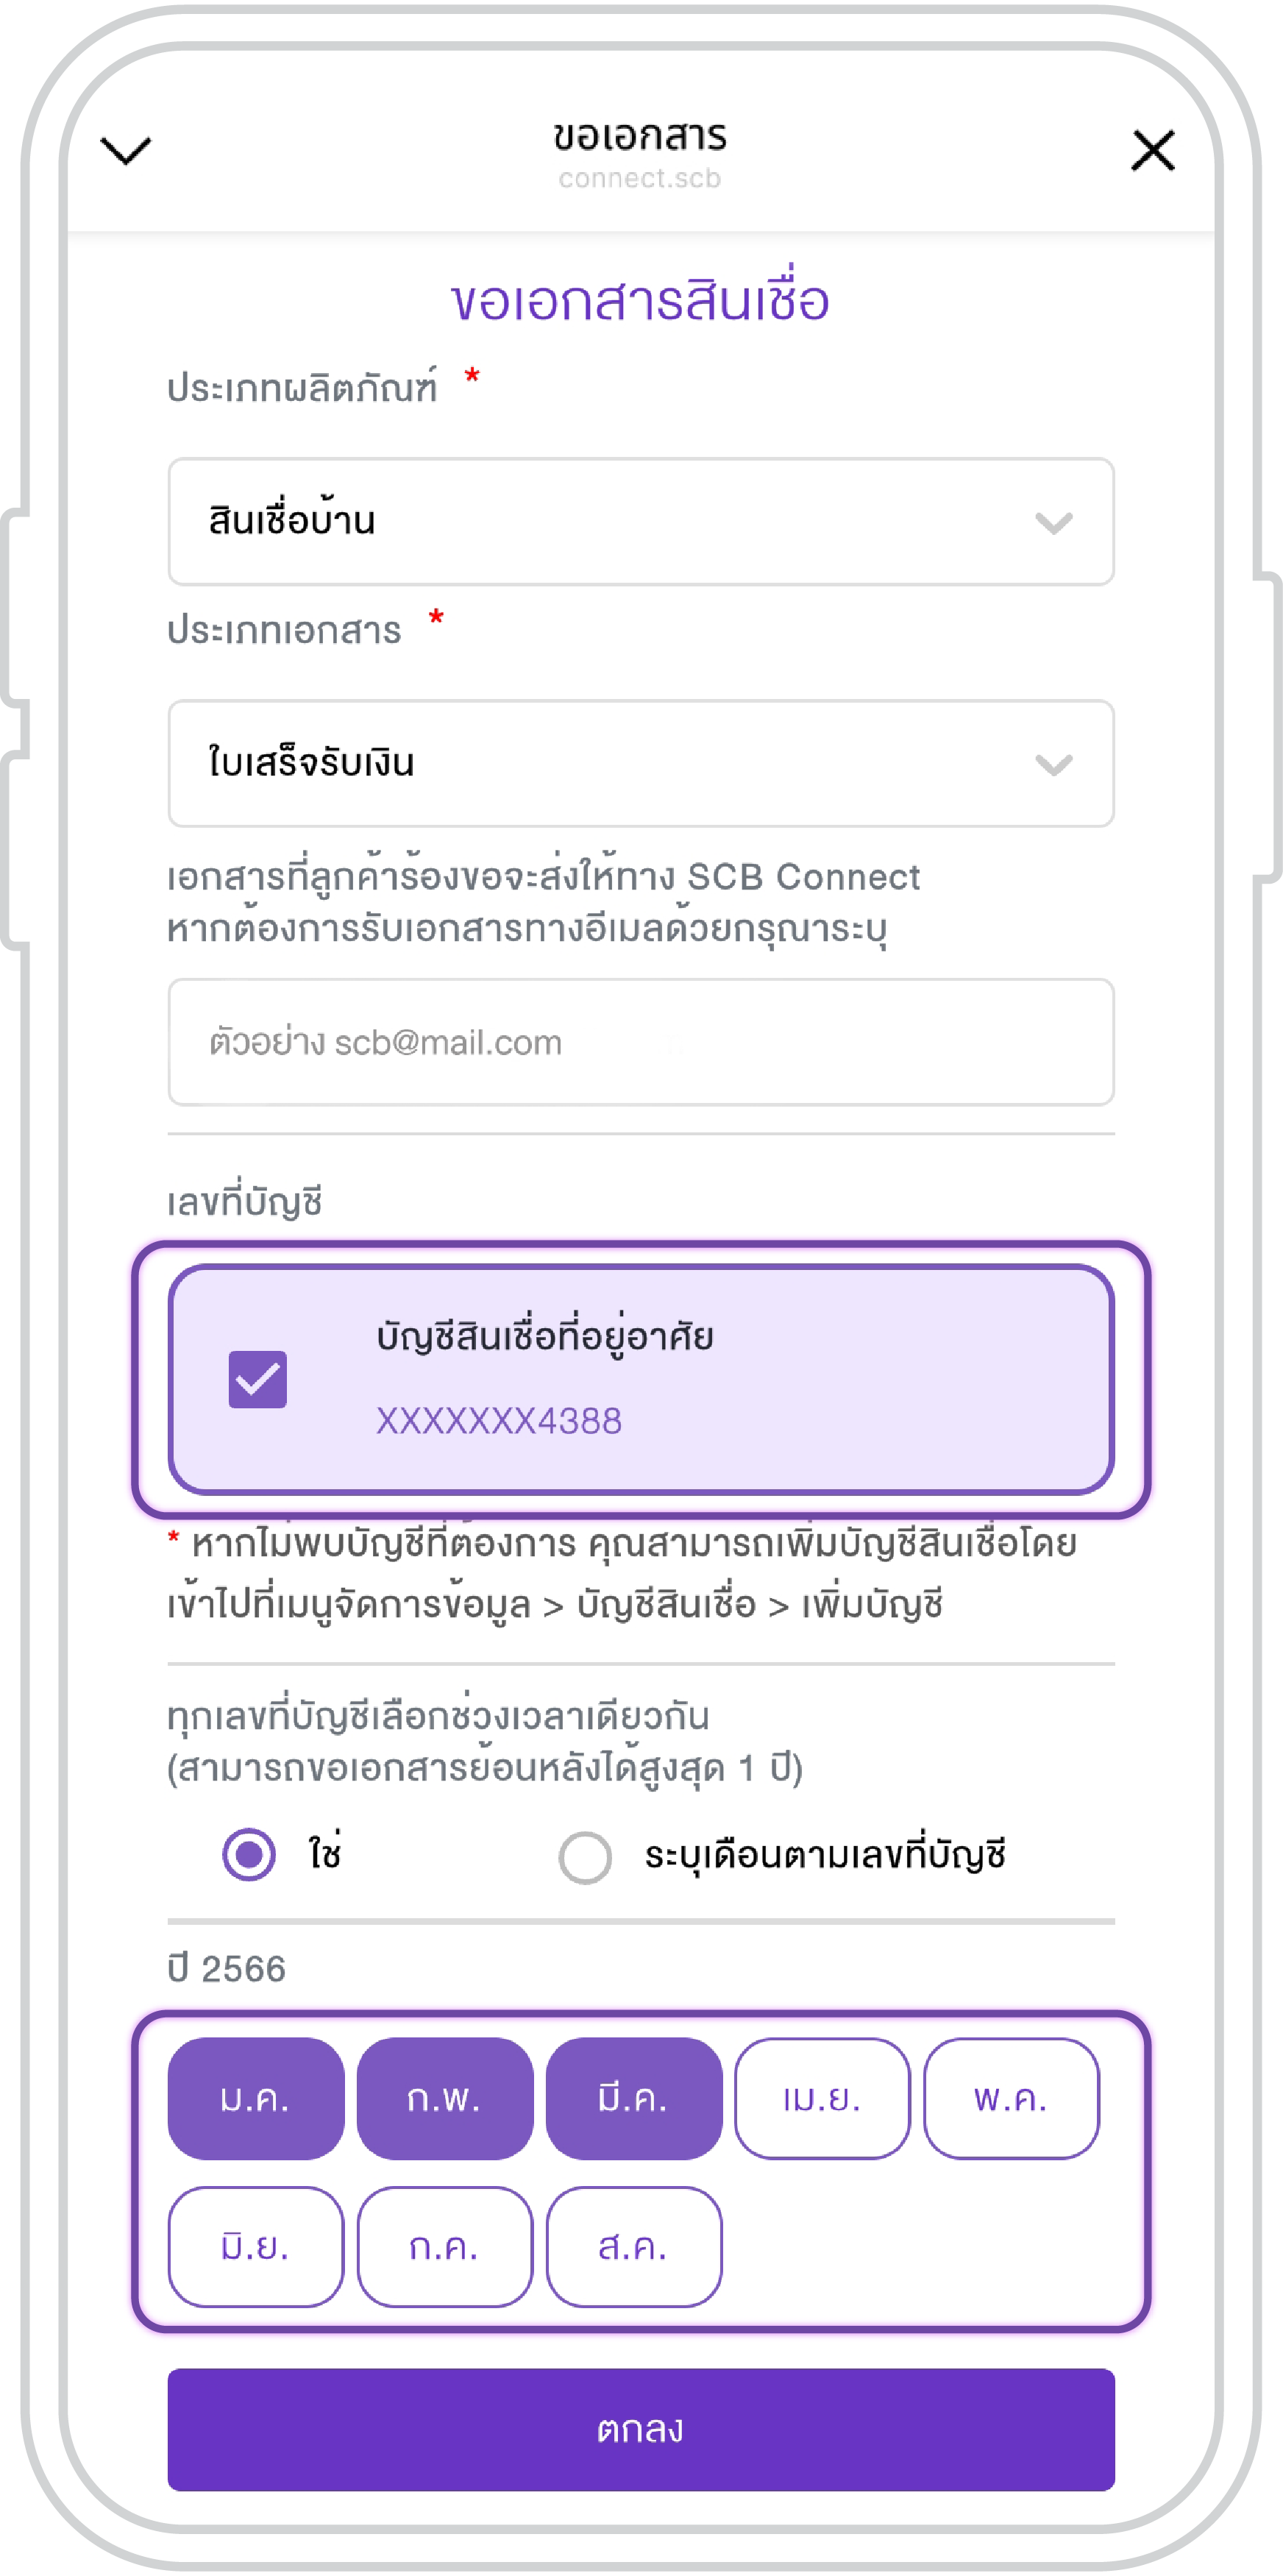This screenshot has width=1283, height=2576.
Task: Uncheck the บัญชีสินเชื่อที่อยู่อาศัย account checkbox
Action: pyautogui.click(x=258, y=1379)
